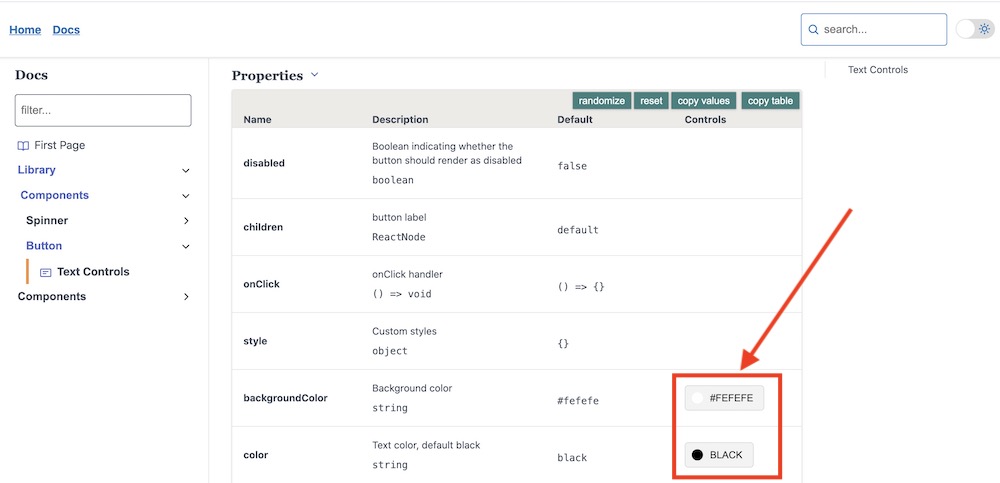The height and width of the screenshot is (483, 1000).
Task: Click the disabled property name
Action: pos(264,163)
